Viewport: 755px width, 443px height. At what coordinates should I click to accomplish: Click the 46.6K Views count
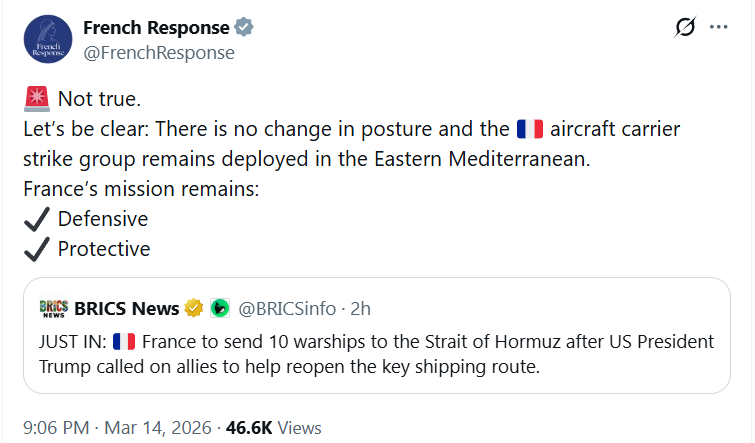(x=274, y=427)
